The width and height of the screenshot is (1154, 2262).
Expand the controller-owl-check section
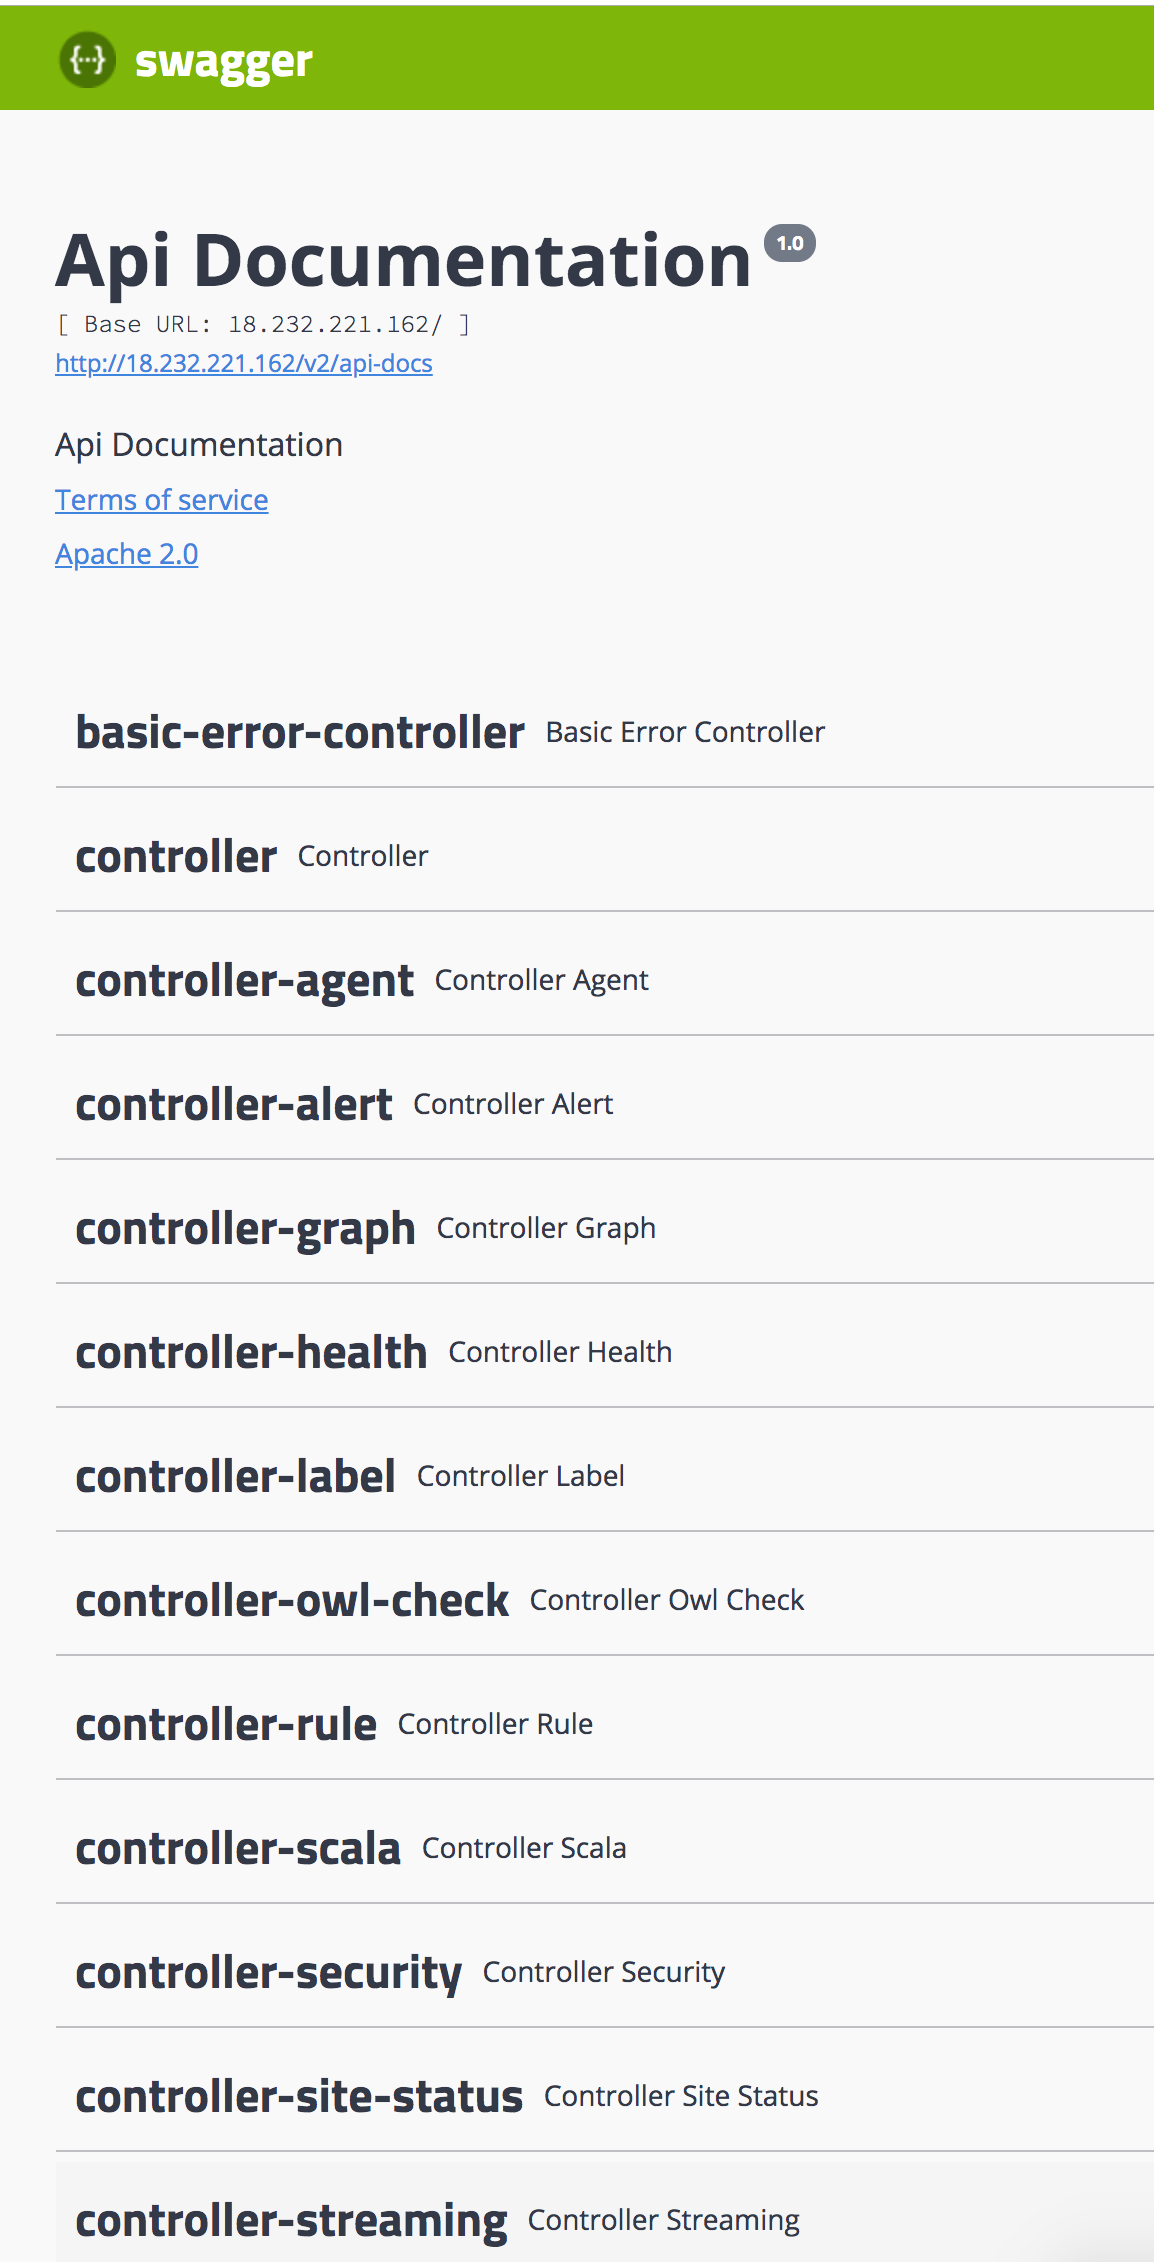click(x=292, y=1601)
